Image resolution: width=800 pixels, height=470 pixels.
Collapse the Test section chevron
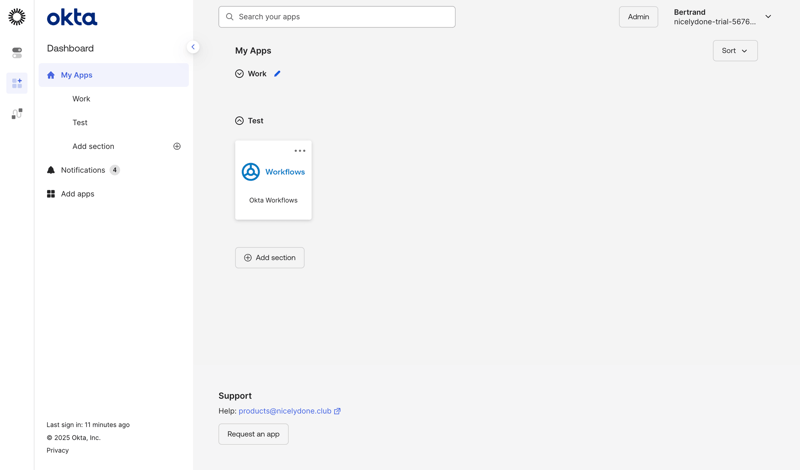tap(239, 121)
